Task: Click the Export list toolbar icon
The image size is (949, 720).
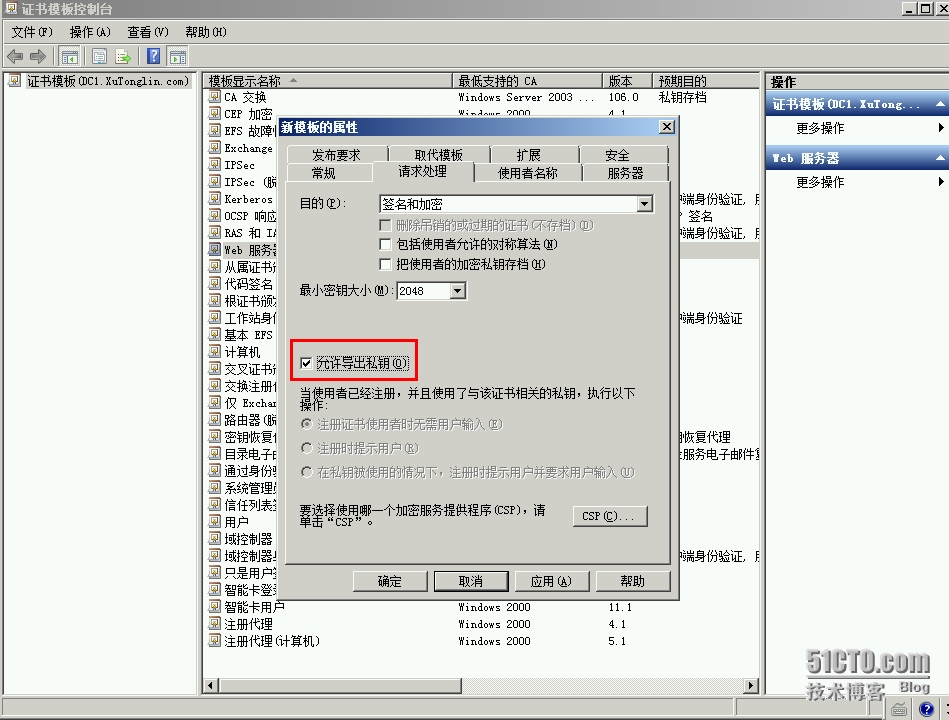Action: point(123,57)
